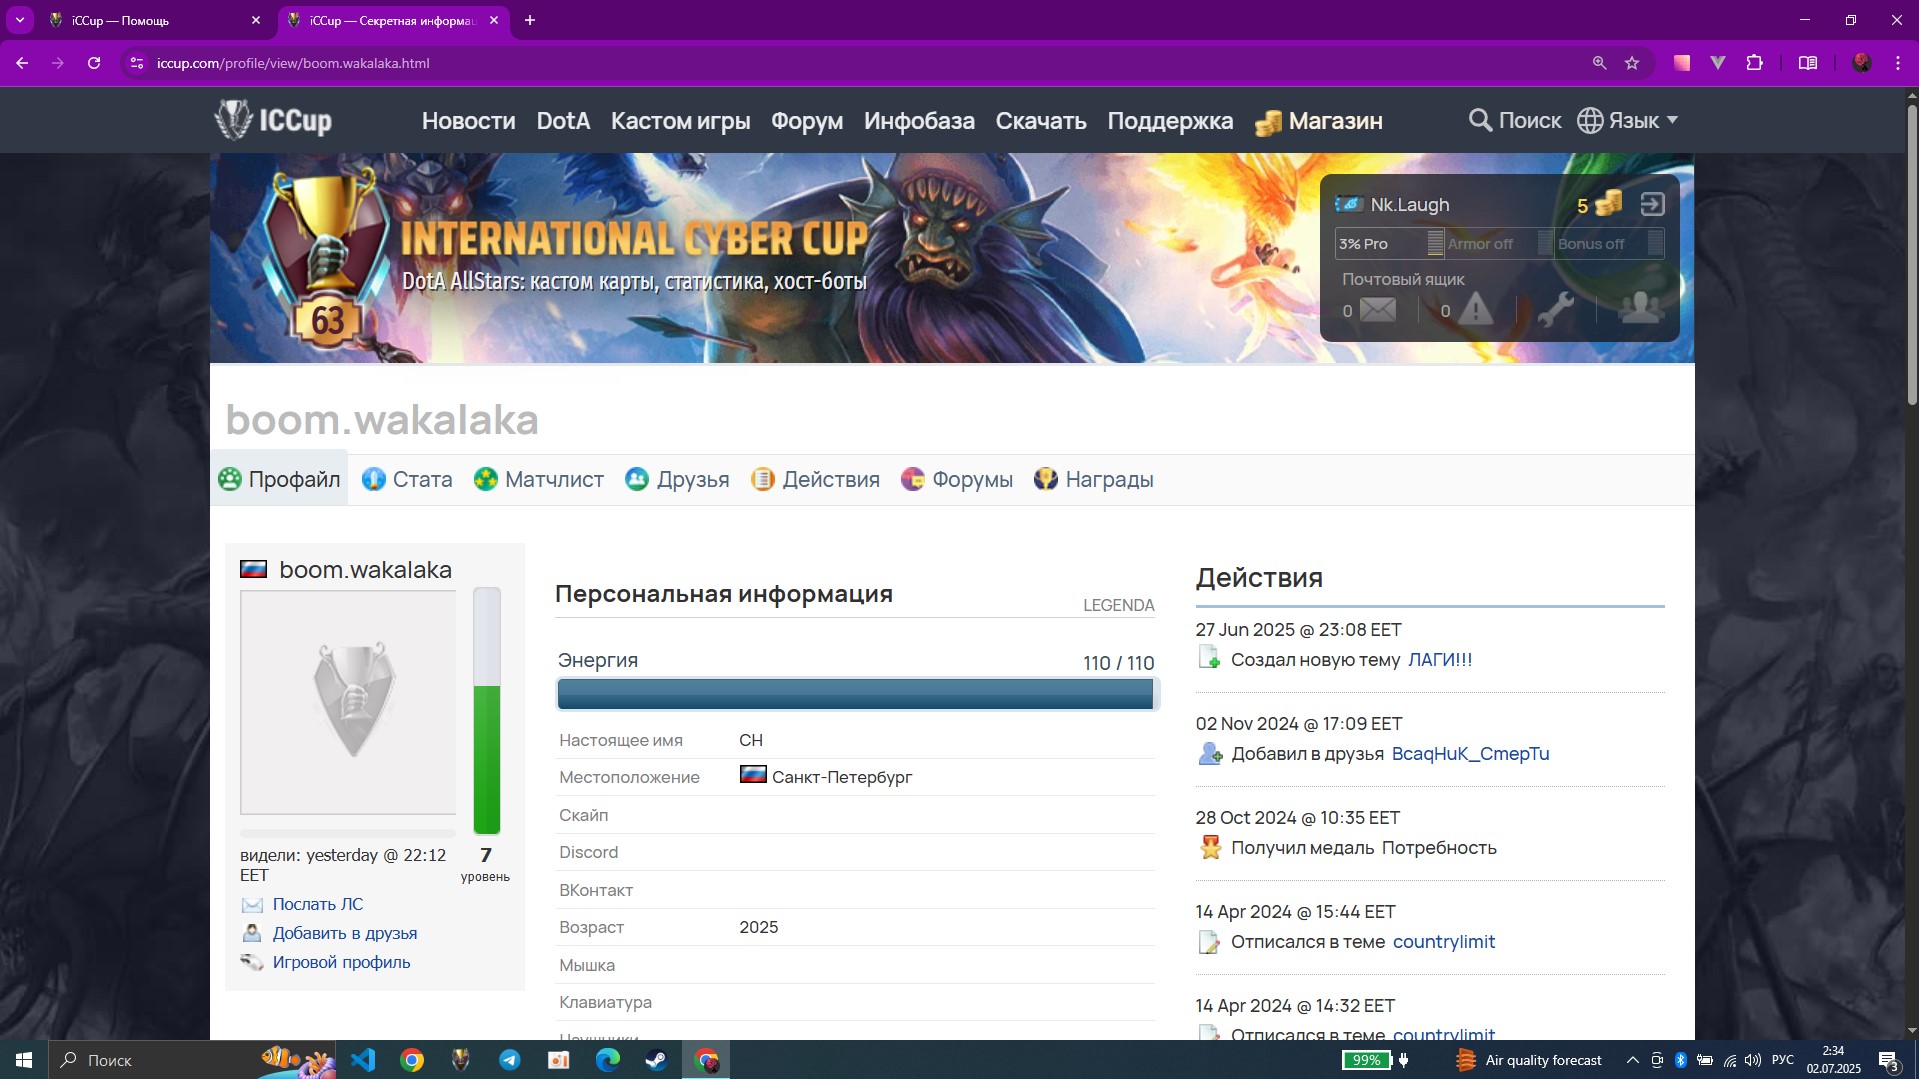Screen dimensions: 1919x1079
Task: Open the BcaqHuK_CmepTu profile link
Action: pyautogui.click(x=1470, y=754)
